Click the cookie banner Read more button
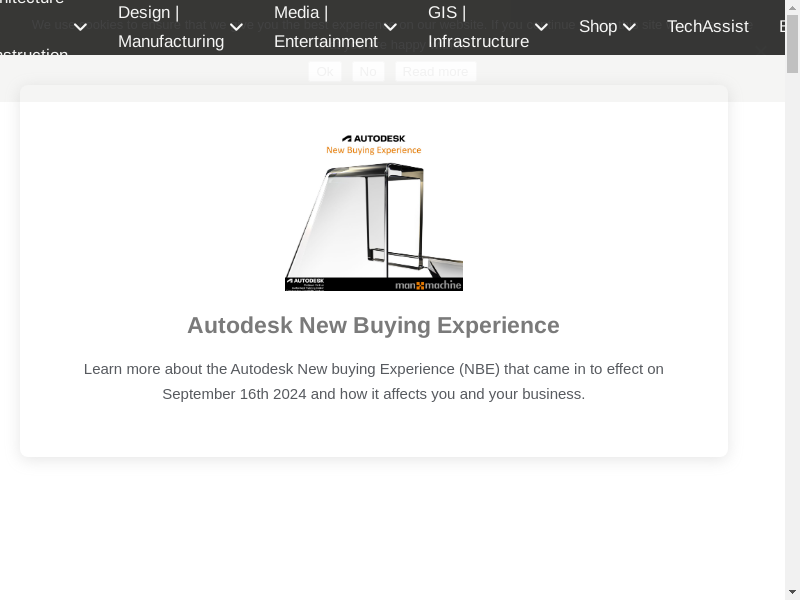Screen dimensions: 800x600 pyautogui.click(x=435, y=71)
